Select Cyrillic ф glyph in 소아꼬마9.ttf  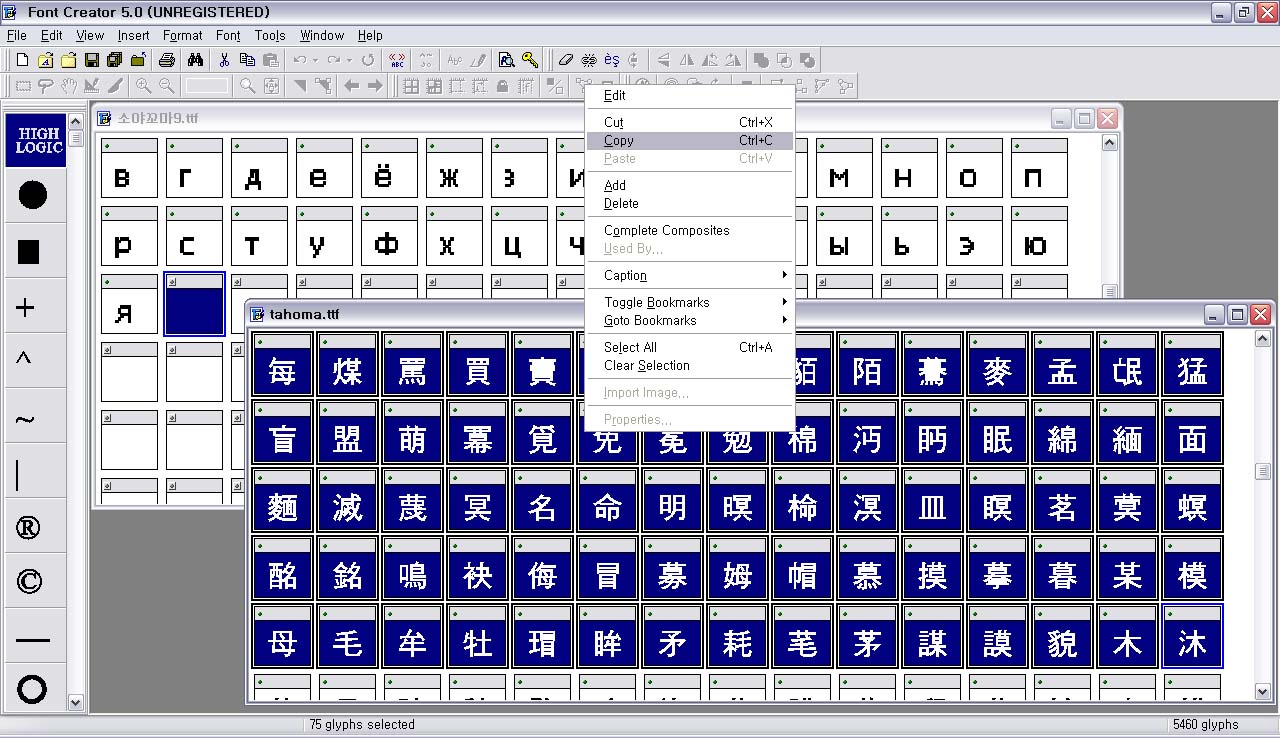pyautogui.click(x=389, y=236)
